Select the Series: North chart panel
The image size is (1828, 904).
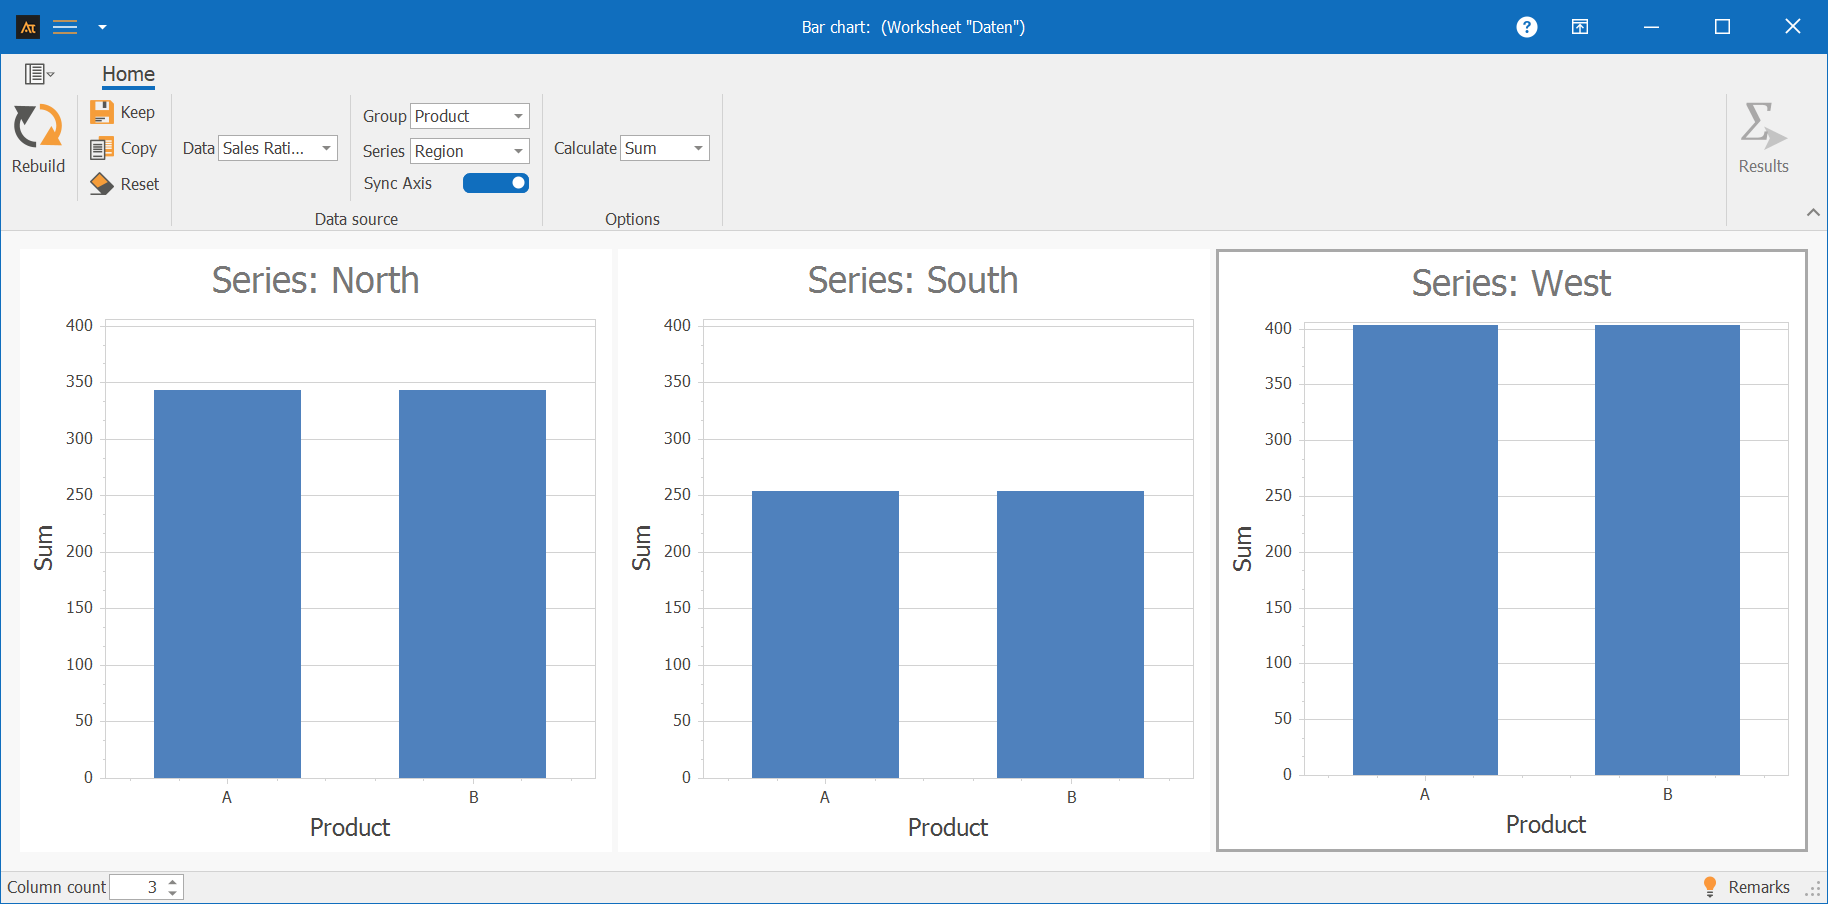315,550
